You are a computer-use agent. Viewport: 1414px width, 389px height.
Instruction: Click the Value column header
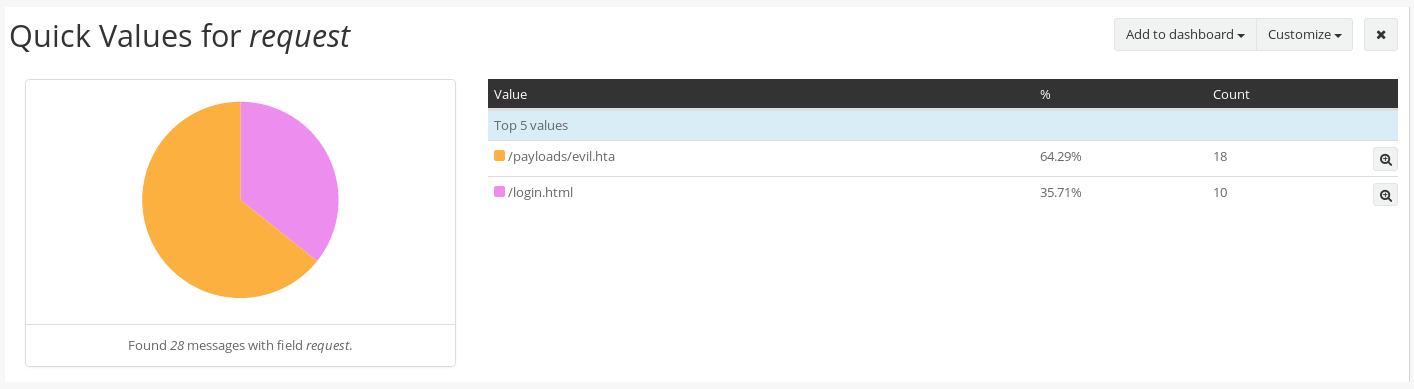click(x=510, y=94)
